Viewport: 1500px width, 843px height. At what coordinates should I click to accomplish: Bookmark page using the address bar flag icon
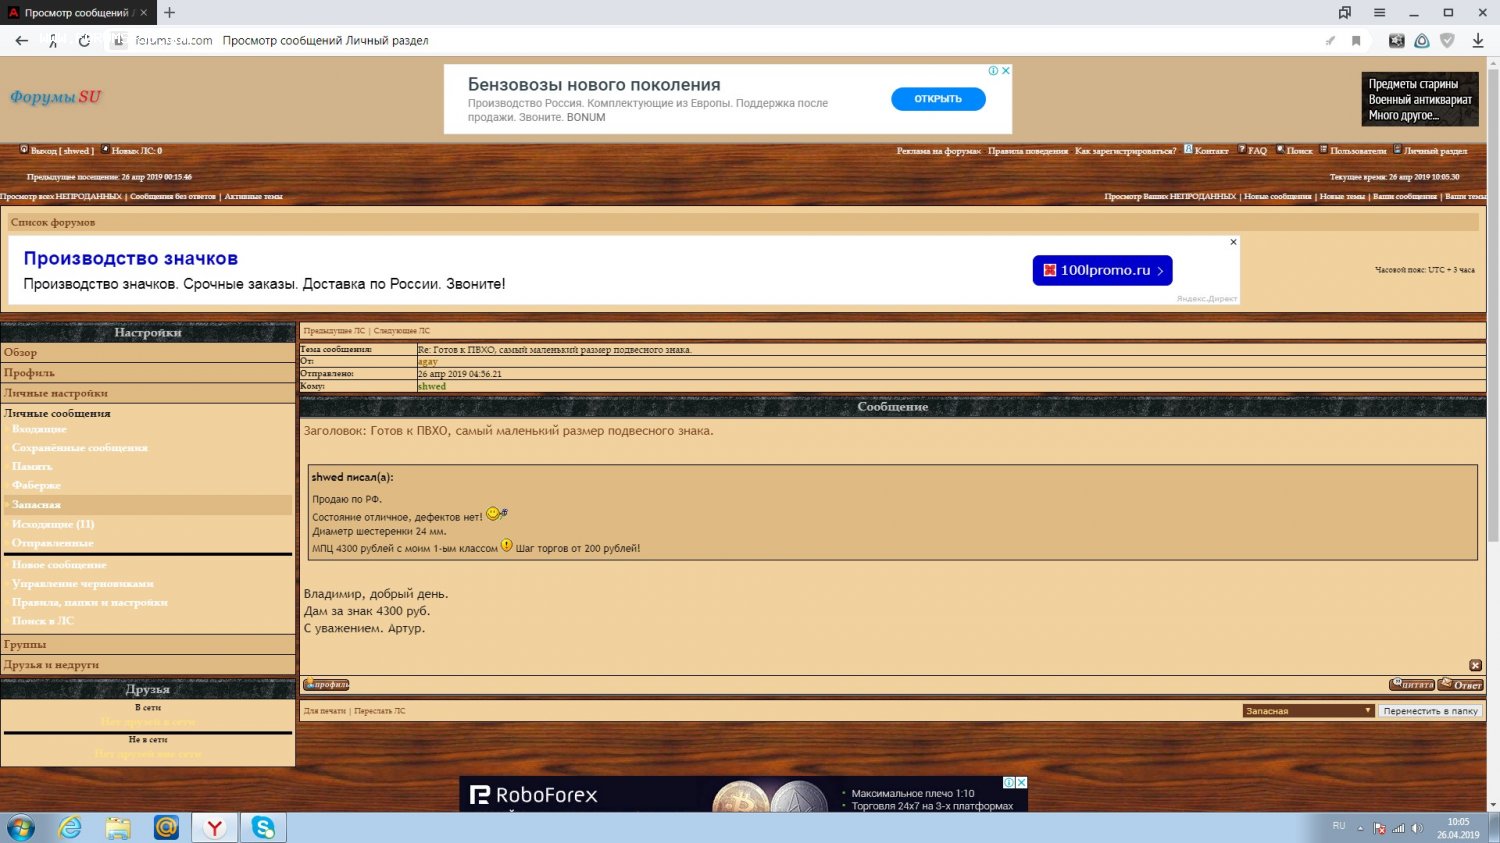pyautogui.click(x=1356, y=41)
